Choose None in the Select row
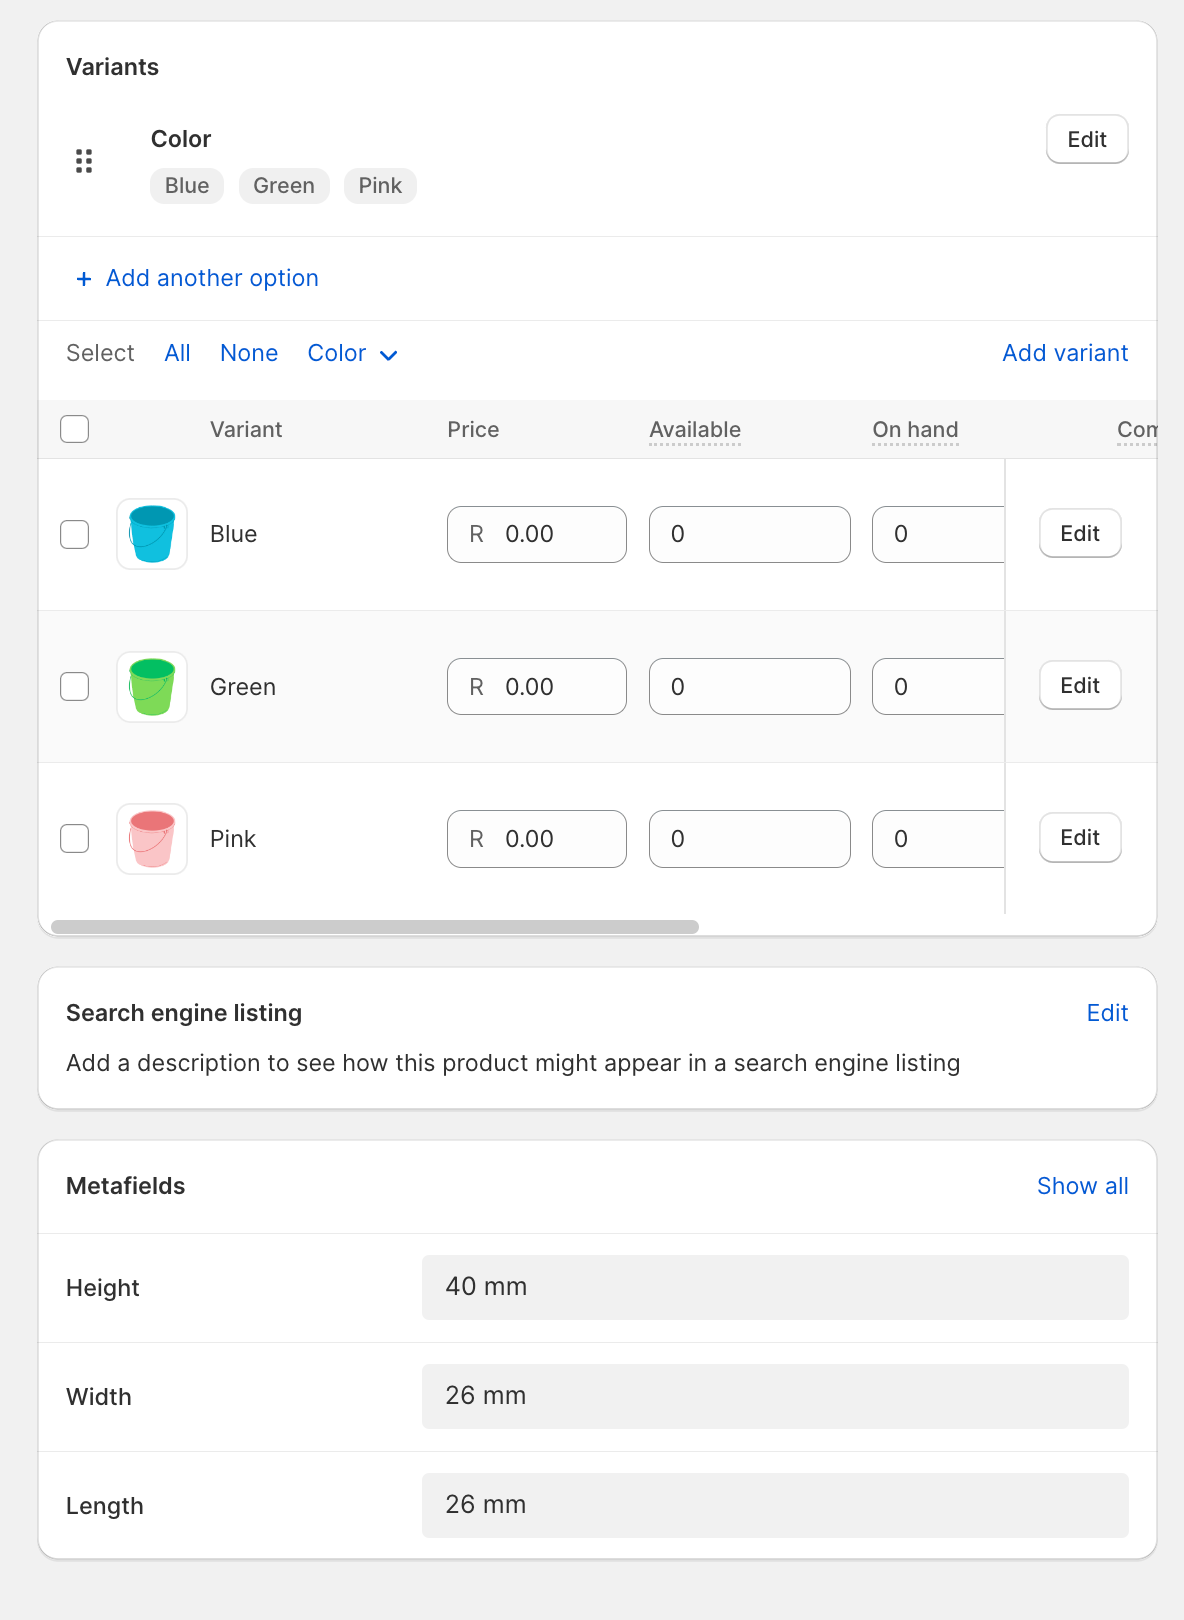This screenshot has height=1620, width=1184. click(x=249, y=354)
